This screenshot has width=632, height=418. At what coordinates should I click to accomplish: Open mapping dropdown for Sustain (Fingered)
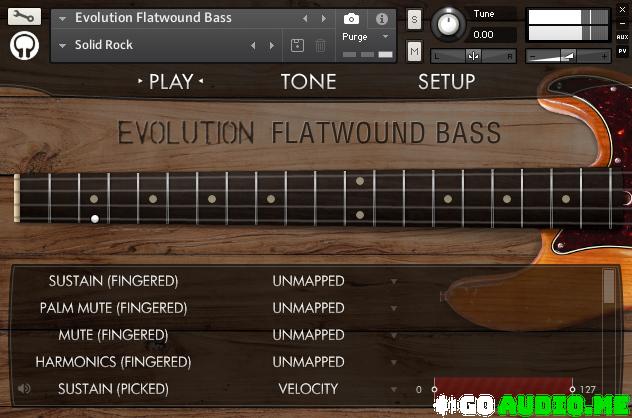394,281
